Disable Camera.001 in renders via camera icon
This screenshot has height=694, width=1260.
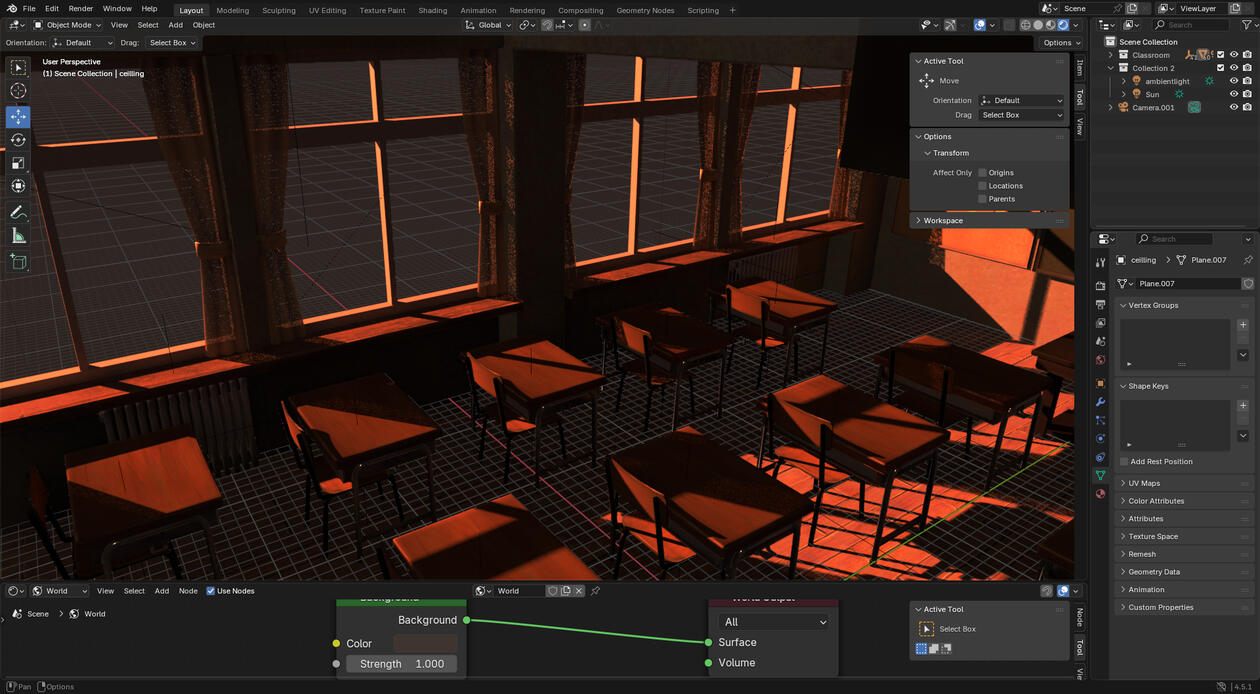pos(1247,107)
